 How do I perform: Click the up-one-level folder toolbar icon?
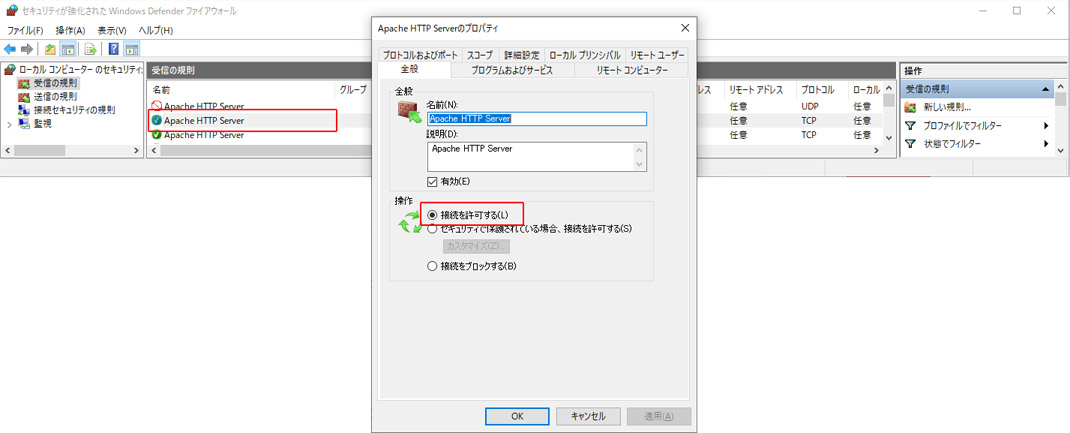point(50,49)
